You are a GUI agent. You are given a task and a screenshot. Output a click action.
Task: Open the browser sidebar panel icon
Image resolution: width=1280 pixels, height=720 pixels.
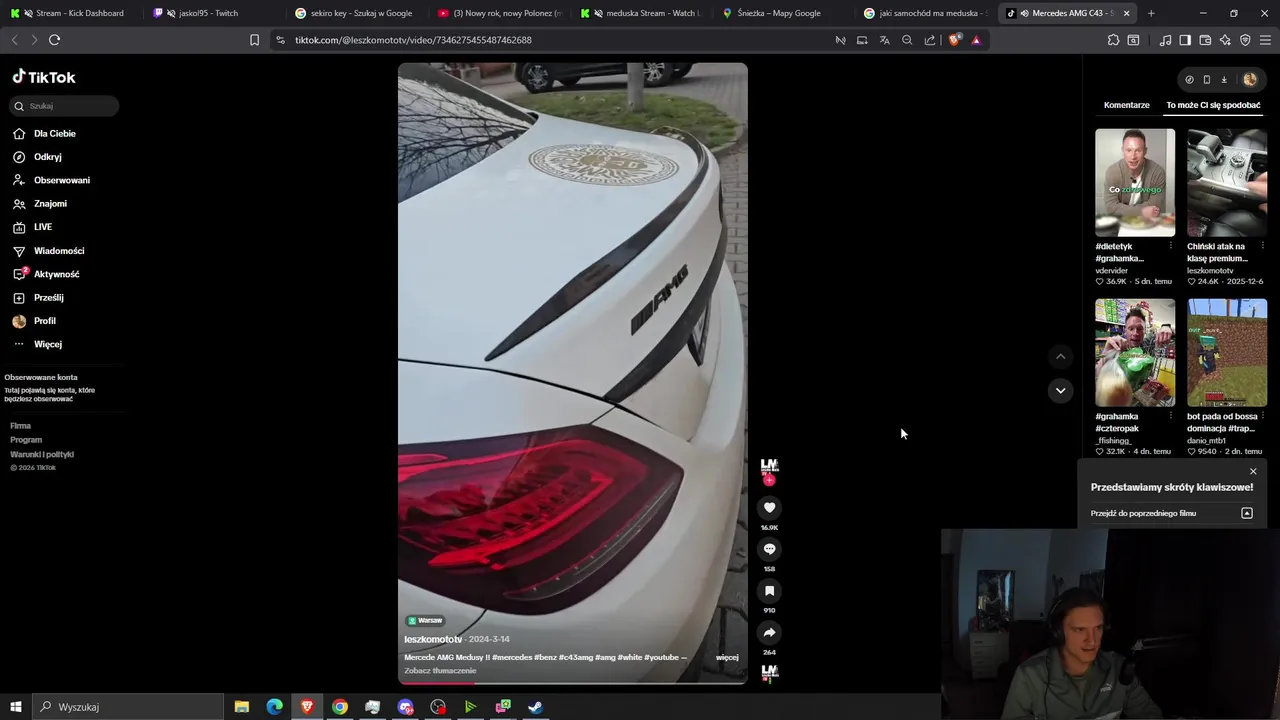point(1185,40)
